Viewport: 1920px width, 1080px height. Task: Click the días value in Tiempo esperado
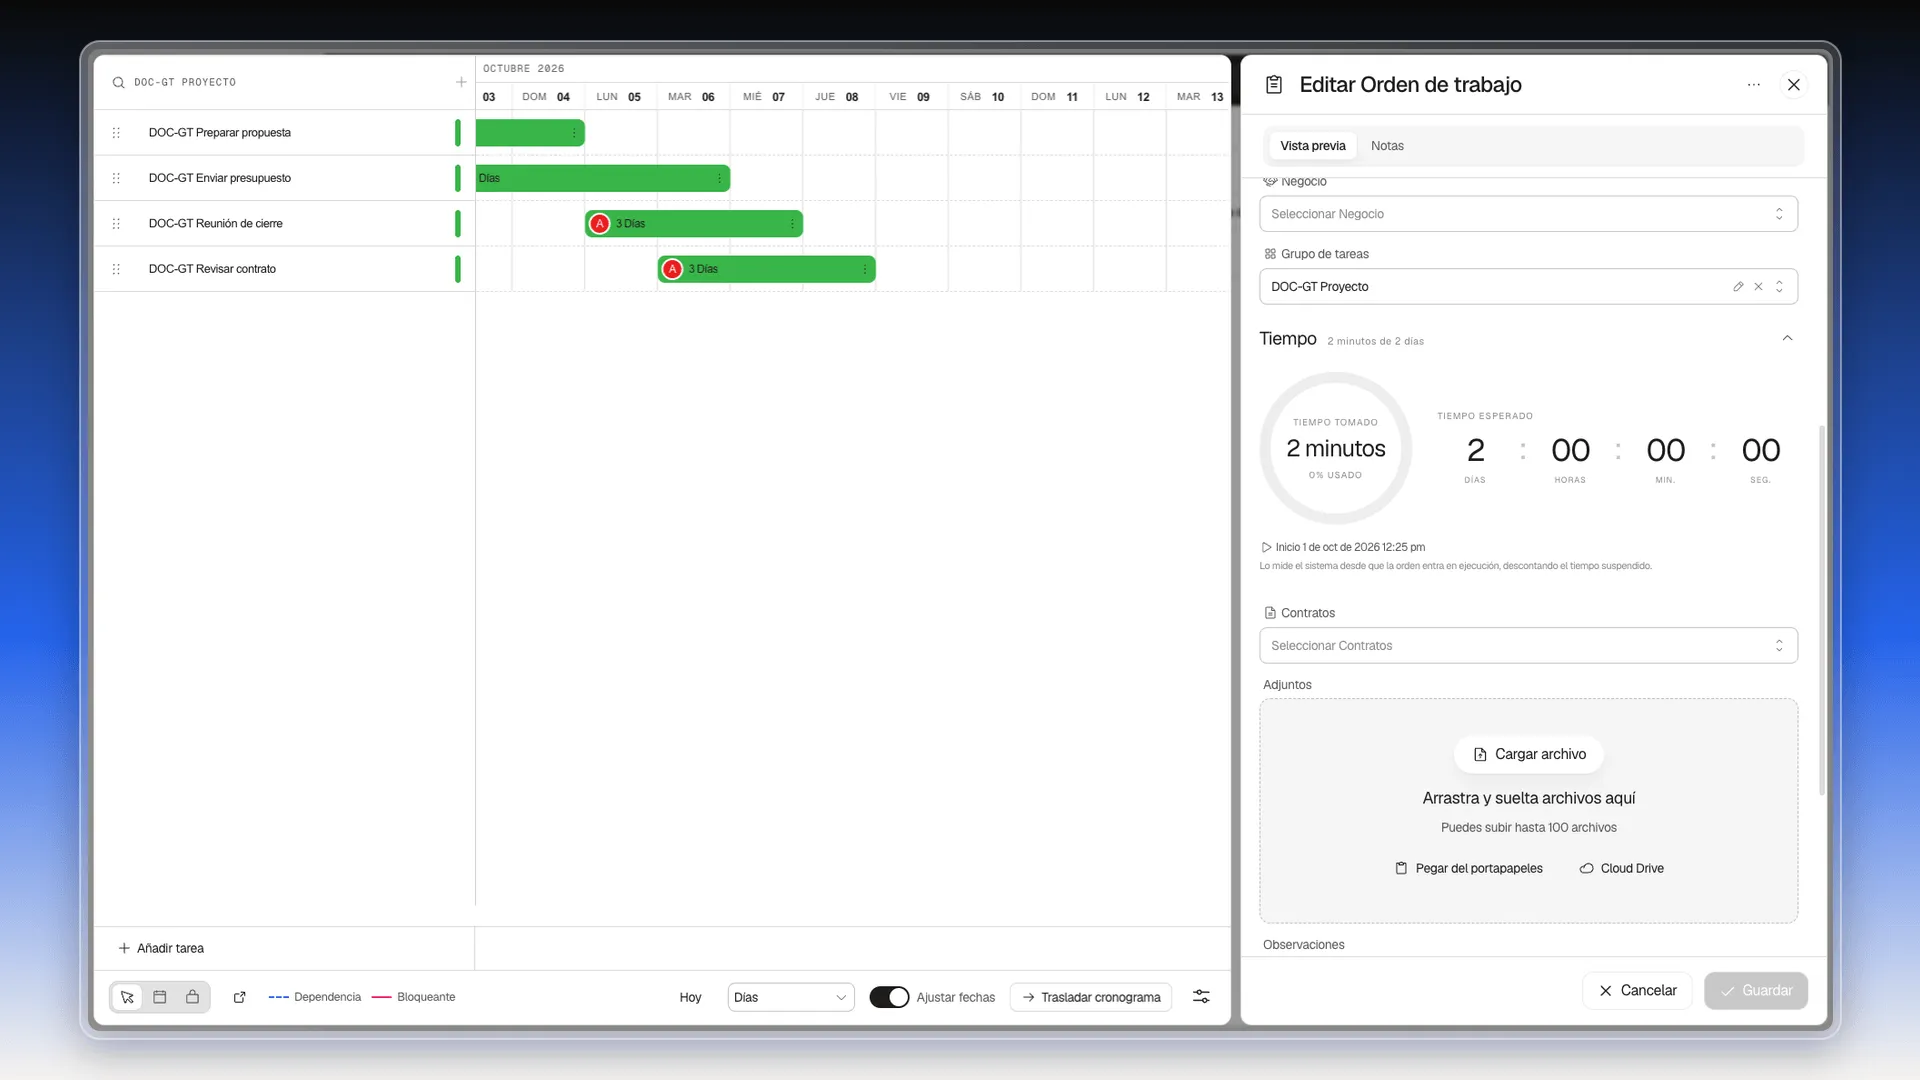(1475, 451)
